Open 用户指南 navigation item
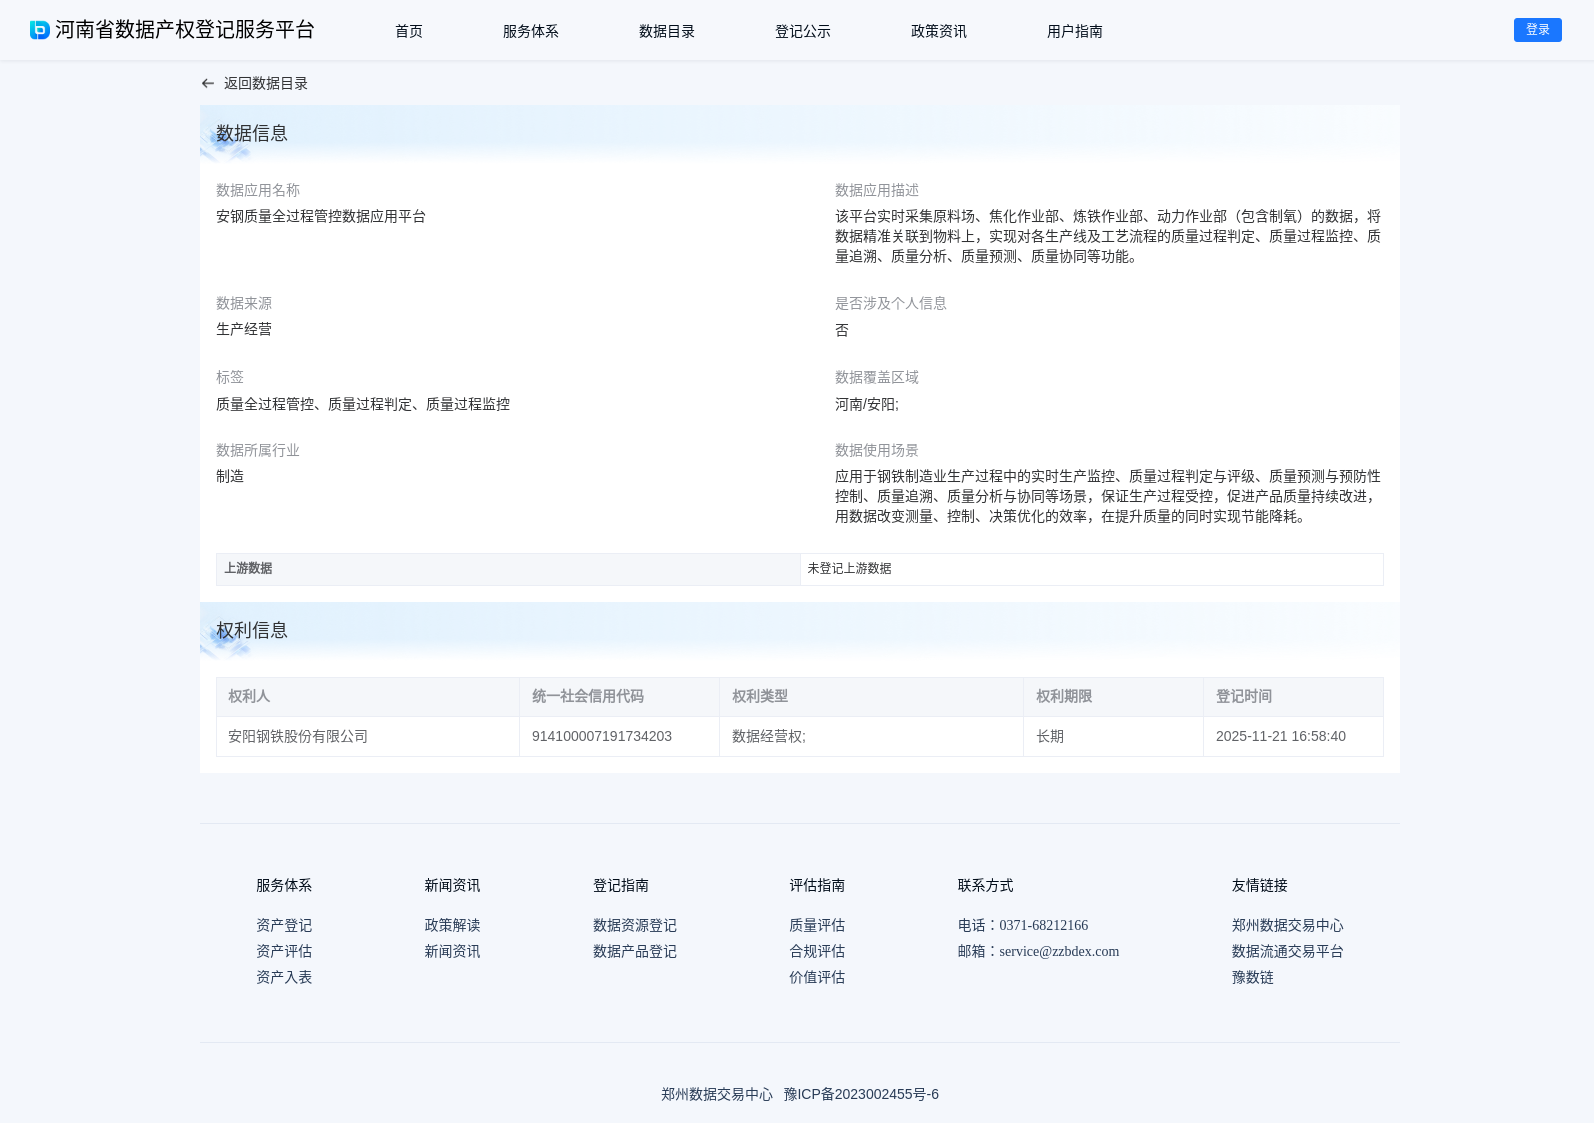 point(1075,31)
